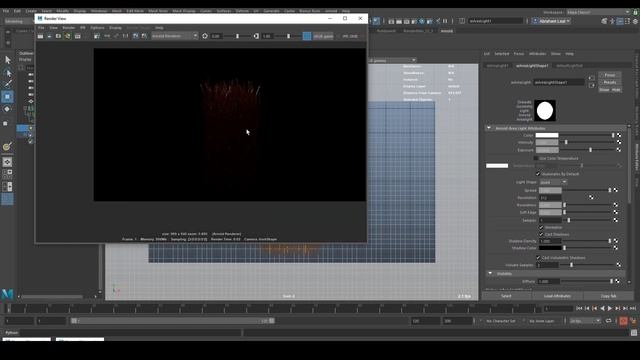640x360 pixels.
Task: Toggle Illuminates By Default checkbox
Action: point(538,174)
